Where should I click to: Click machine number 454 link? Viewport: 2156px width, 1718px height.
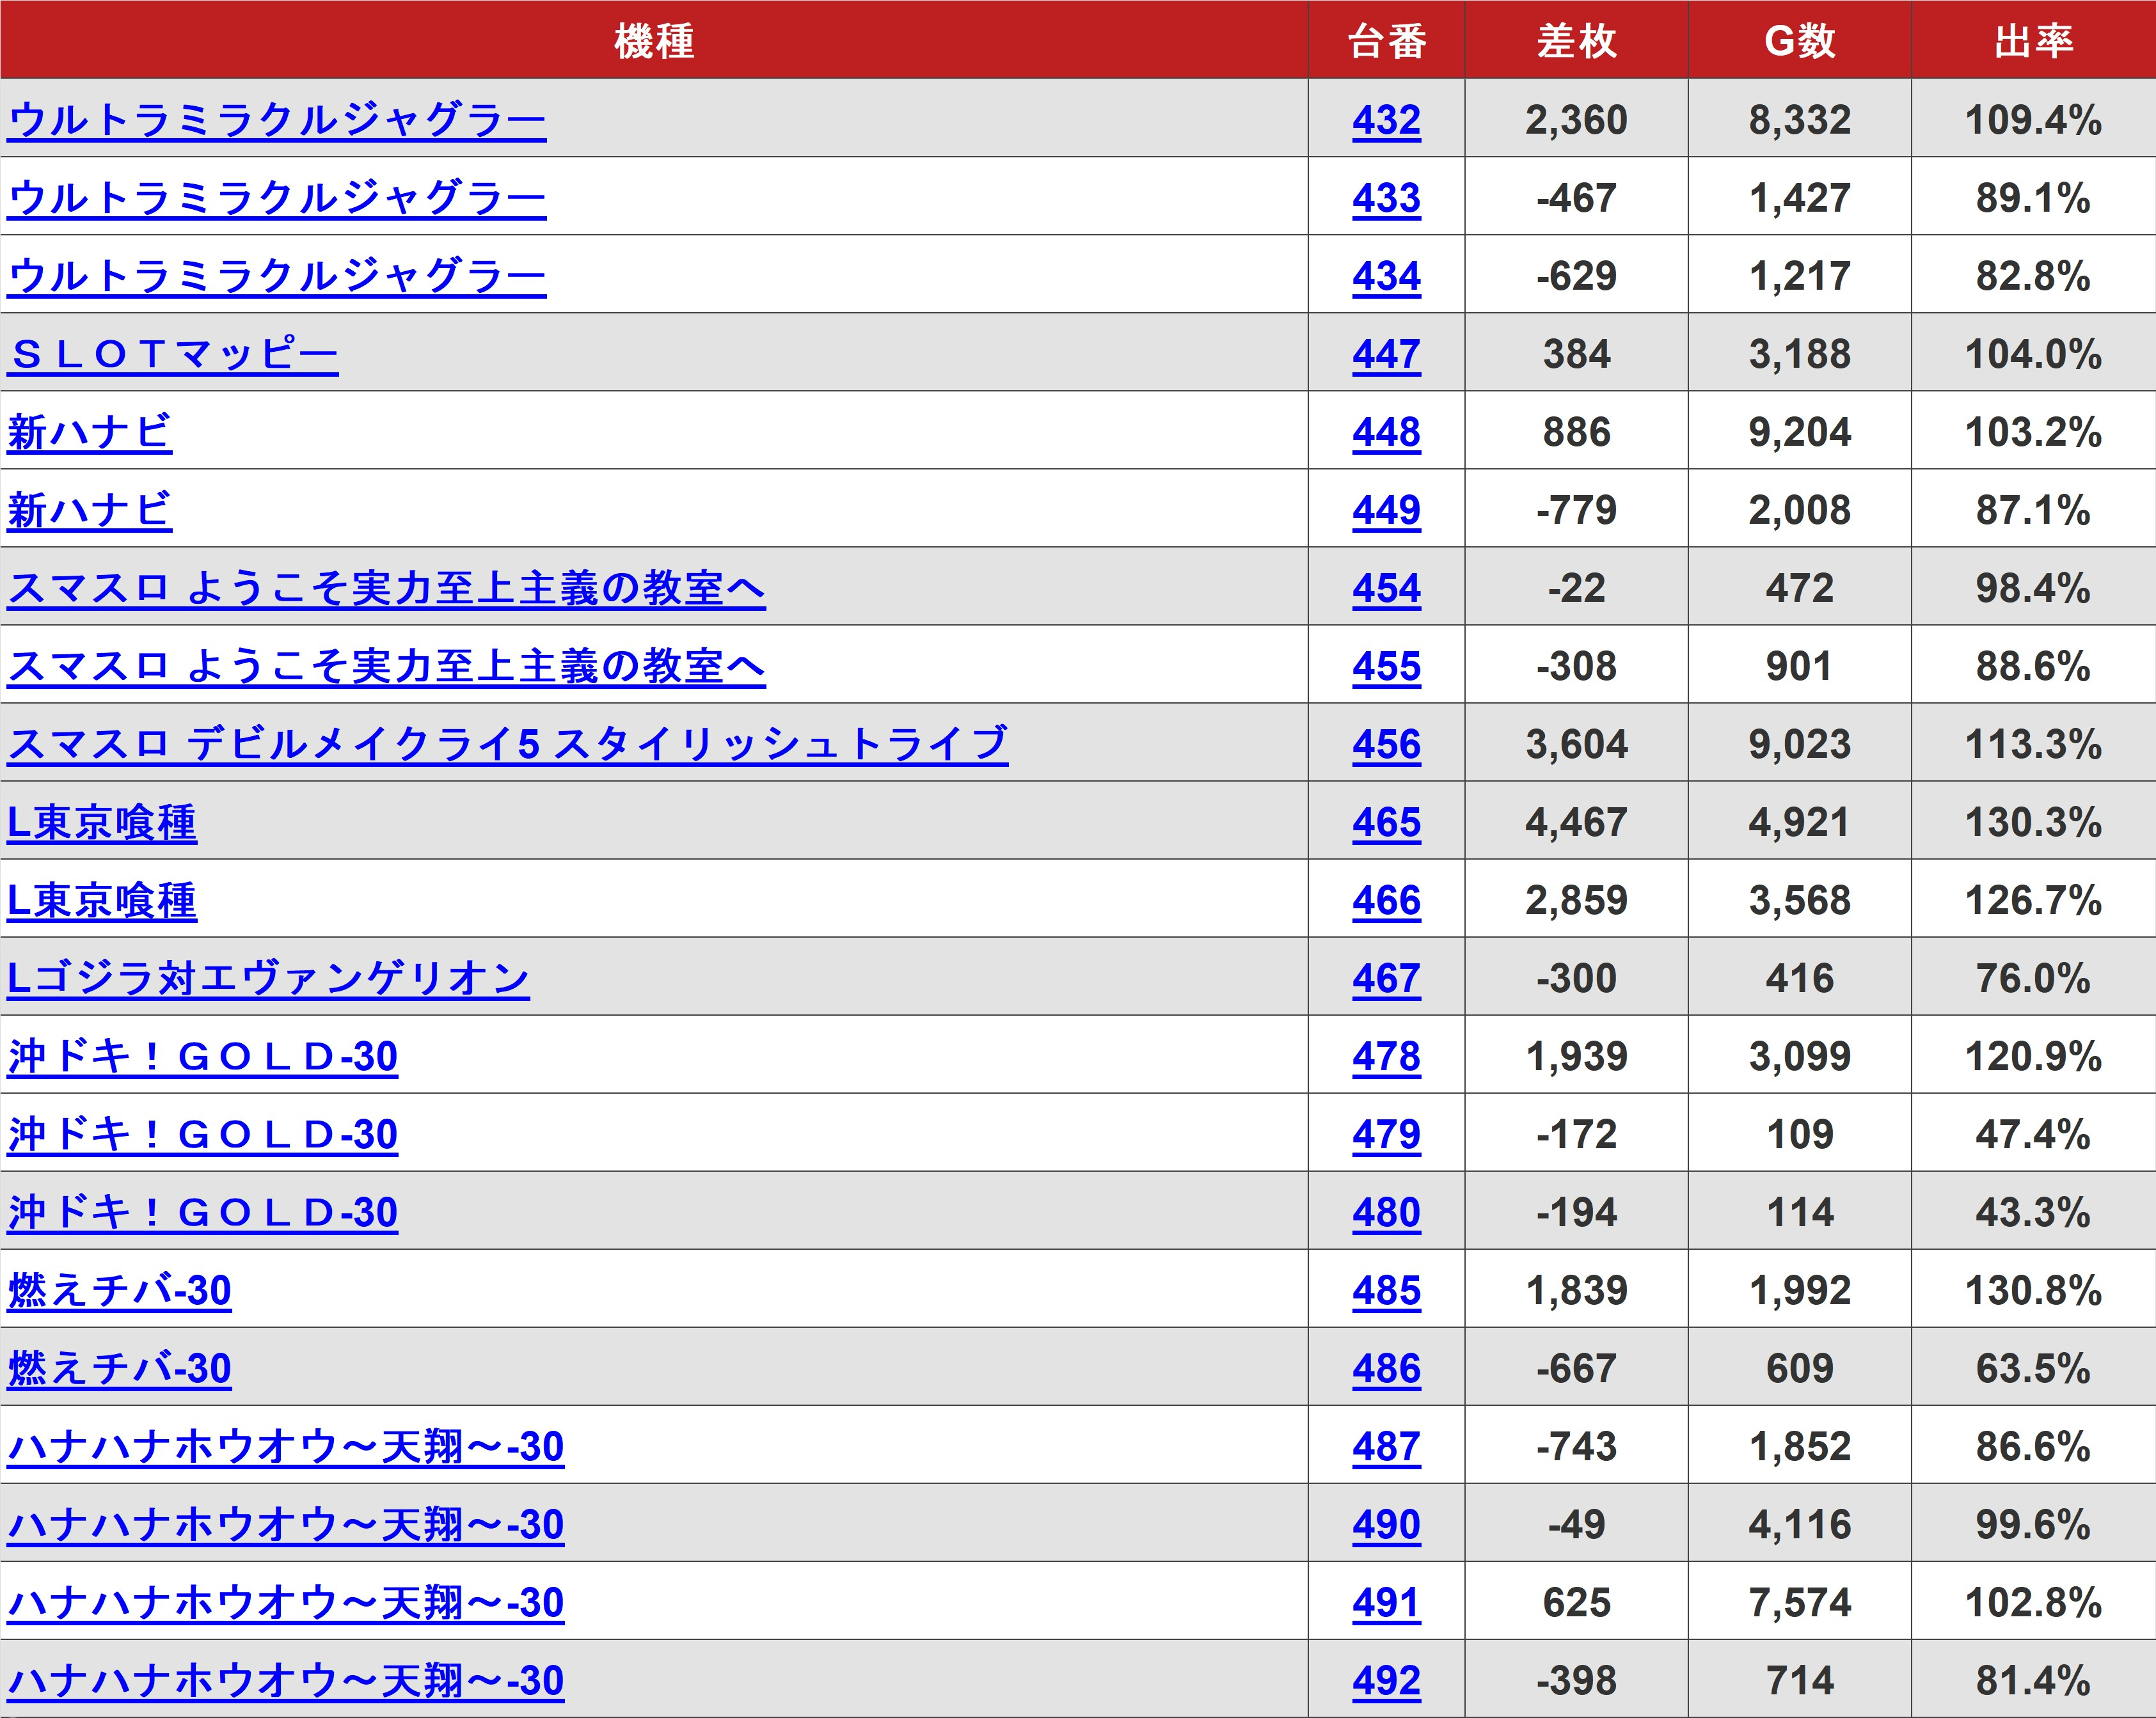coord(1386,588)
